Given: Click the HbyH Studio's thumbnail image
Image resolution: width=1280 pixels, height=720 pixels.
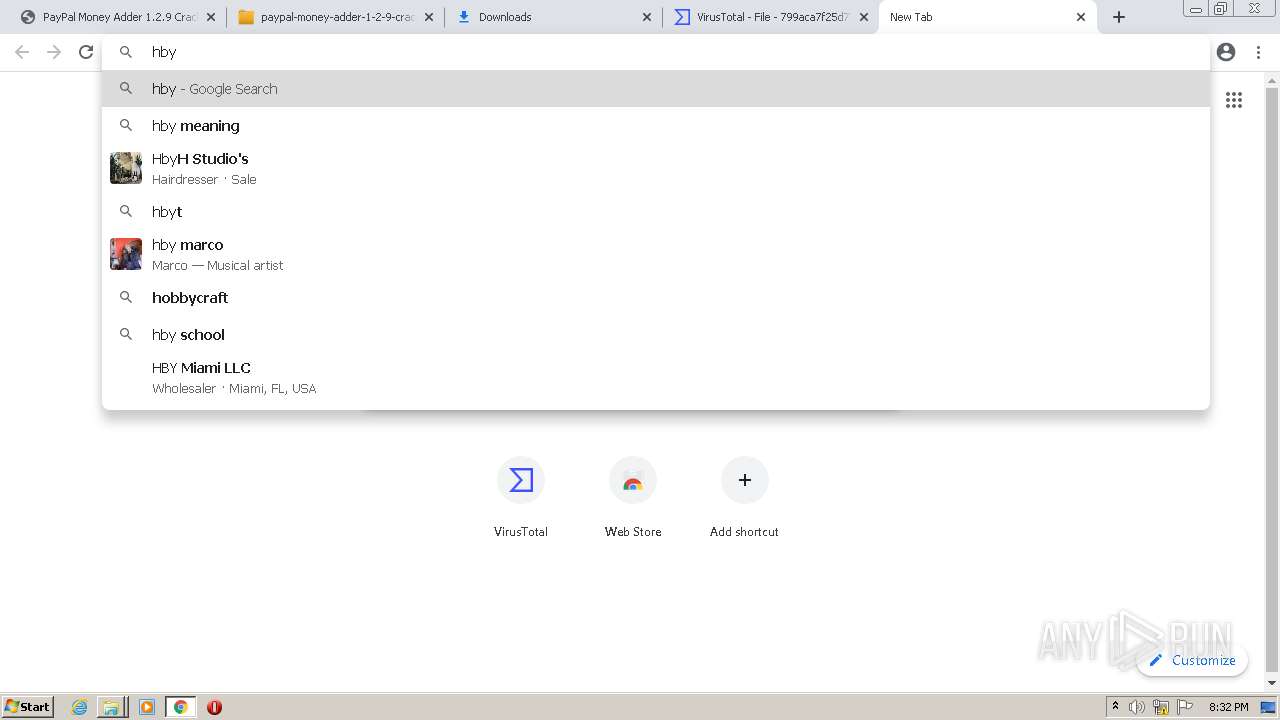Looking at the screenshot, I should coord(126,168).
